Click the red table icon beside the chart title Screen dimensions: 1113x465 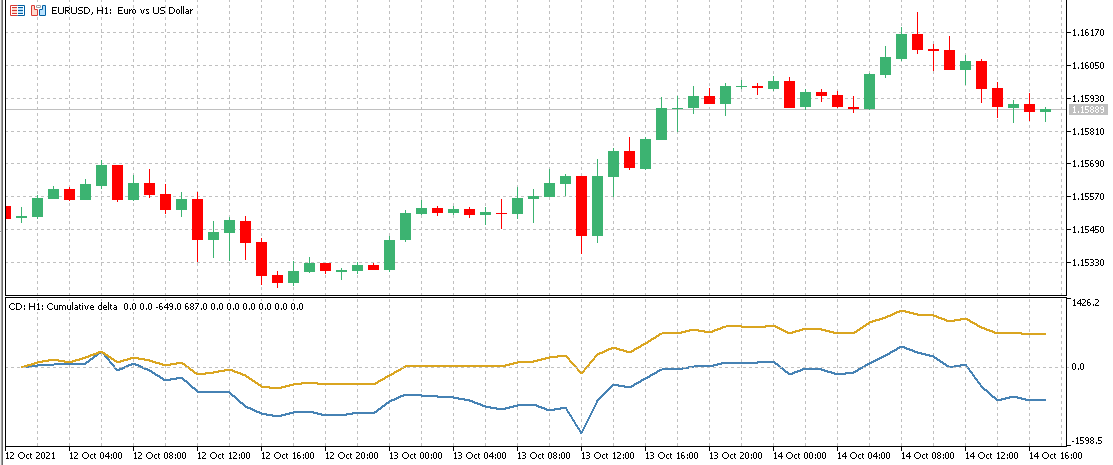[x=14, y=10]
